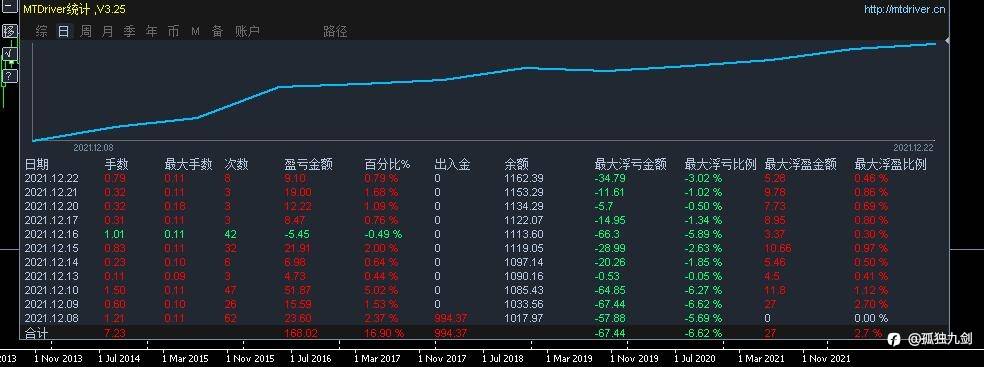Select the 2021.12.10 row date cell

click(51, 290)
